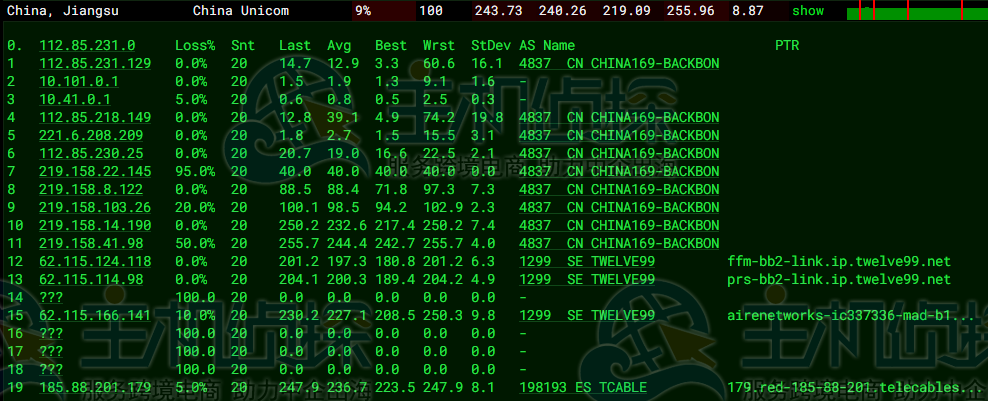Click the 'AS Name' column header

(x=547, y=45)
